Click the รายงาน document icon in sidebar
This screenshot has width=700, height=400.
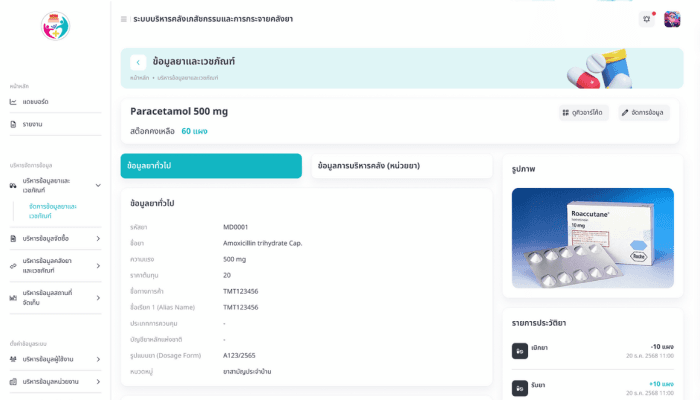point(13,124)
